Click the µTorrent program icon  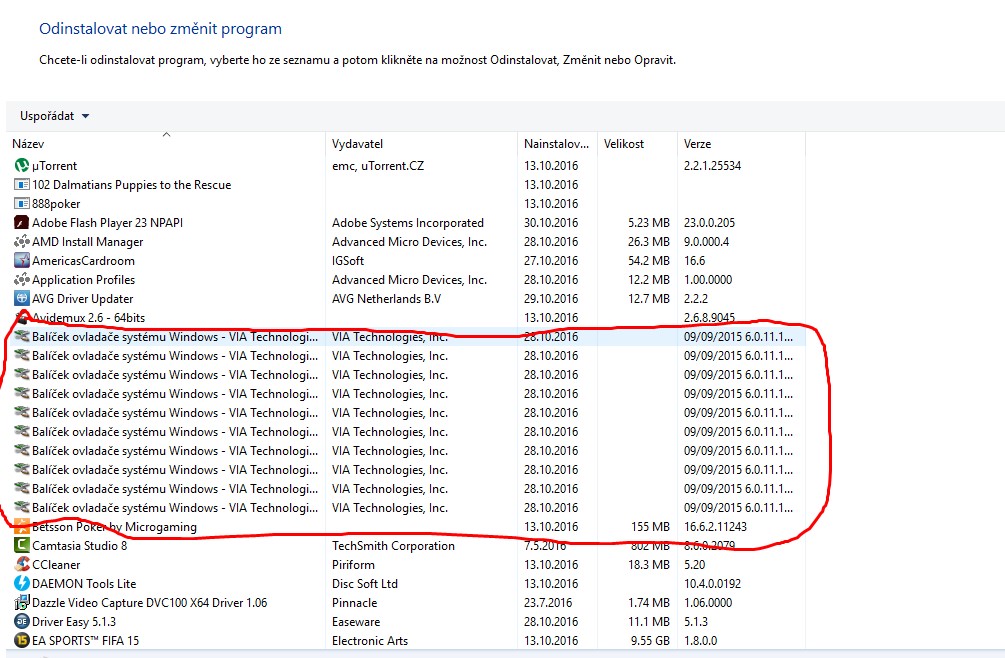[x=22, y=166]
